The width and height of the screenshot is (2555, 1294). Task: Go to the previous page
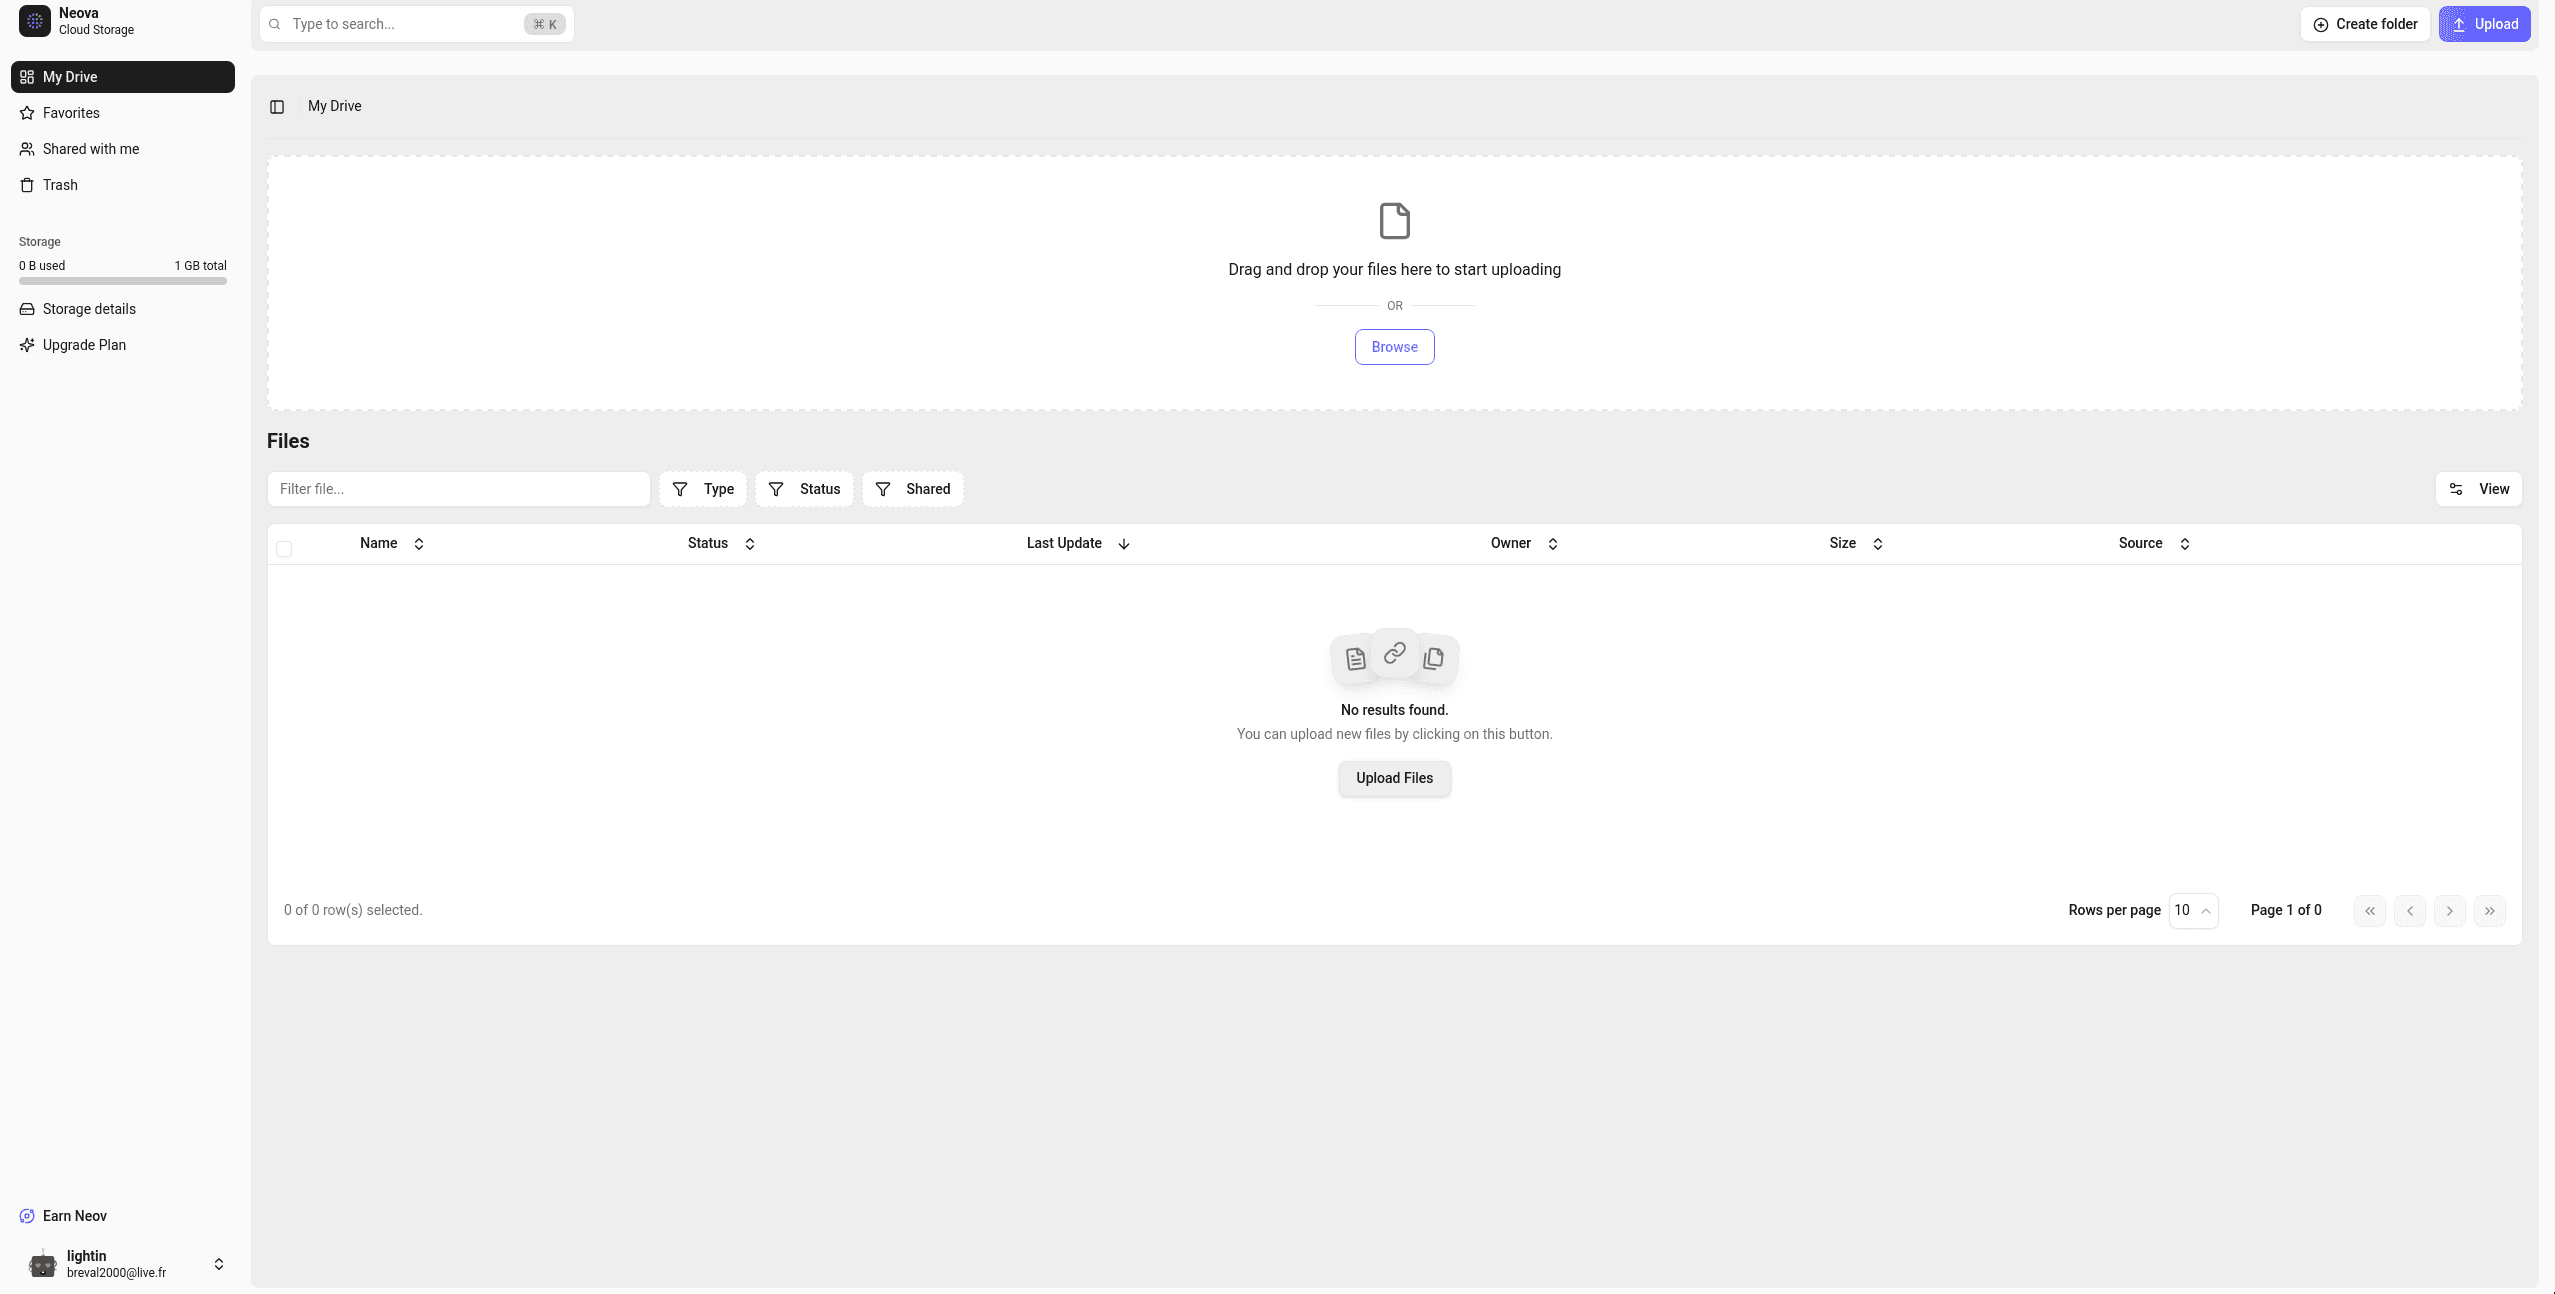coord(2410,911)
